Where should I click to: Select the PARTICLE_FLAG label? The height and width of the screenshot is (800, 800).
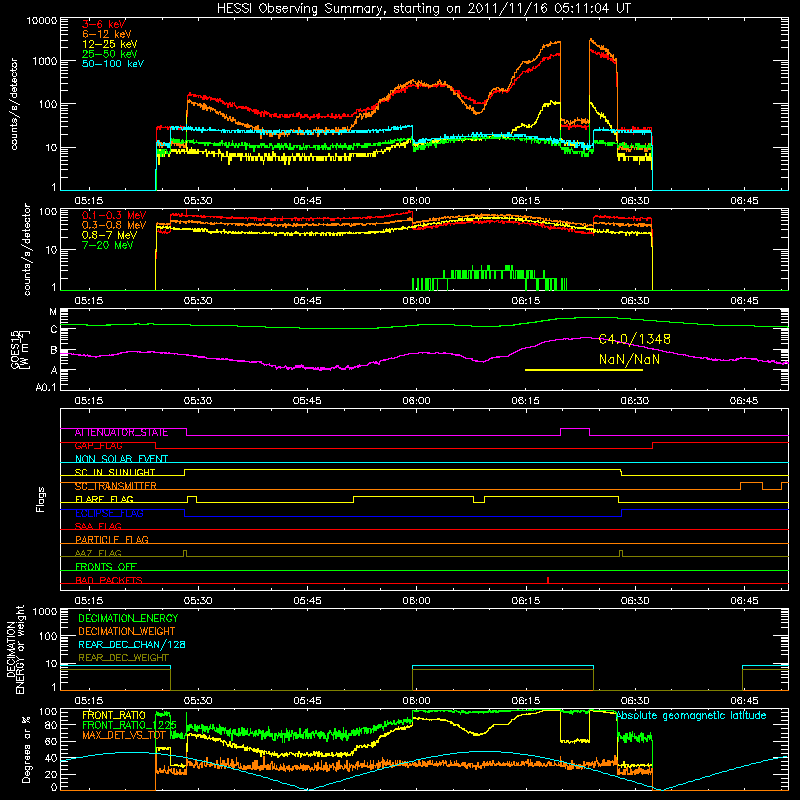(112, 539)
